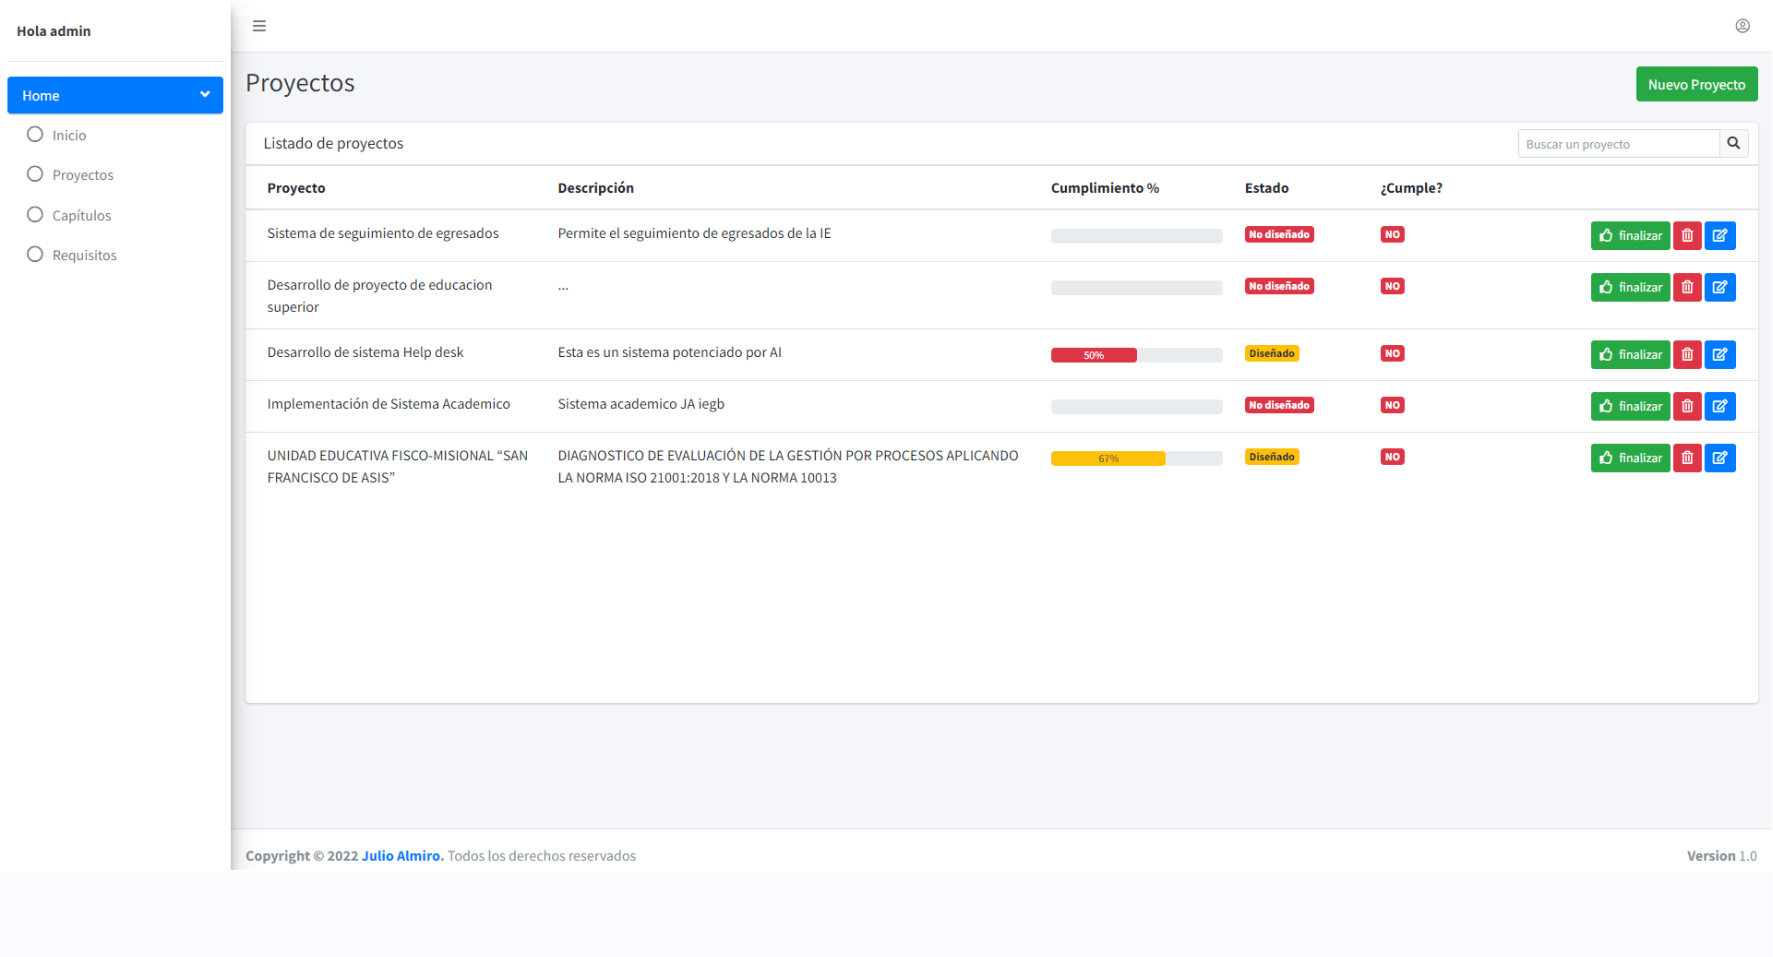Click the search magnifier icon

coord(1733,144)
